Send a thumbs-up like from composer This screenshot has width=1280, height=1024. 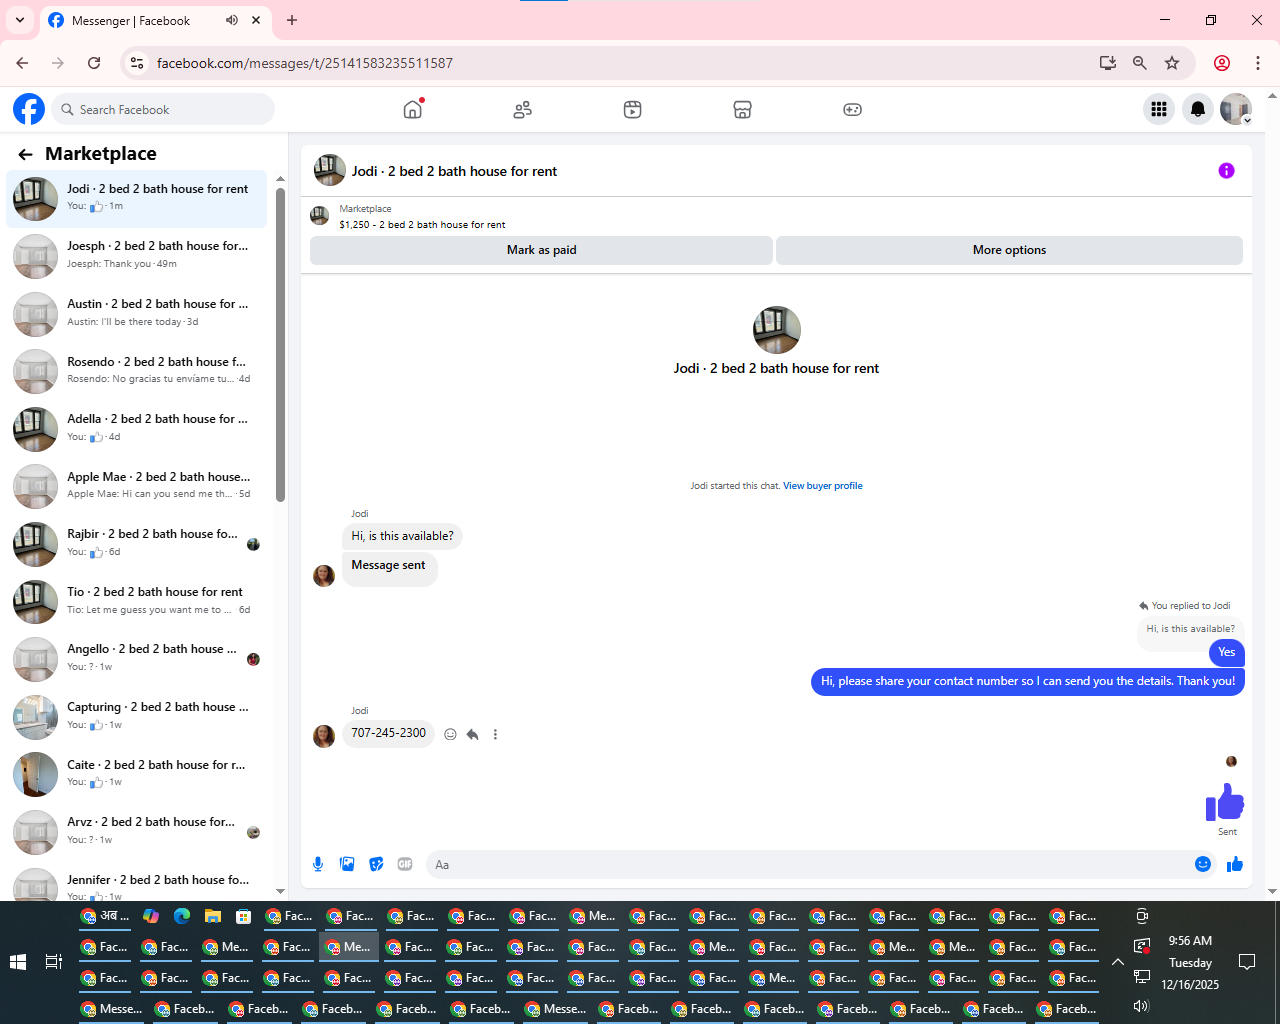tap(1235, 864)
